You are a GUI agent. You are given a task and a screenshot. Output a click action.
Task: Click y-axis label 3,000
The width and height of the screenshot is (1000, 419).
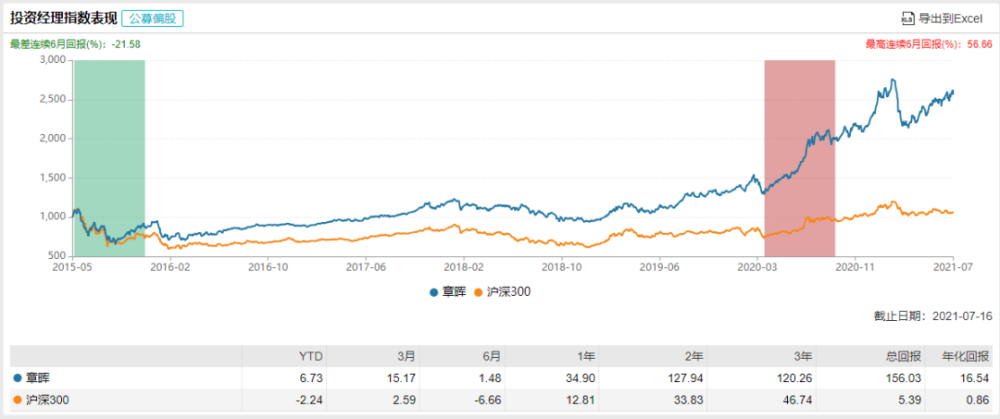pos(54,60)
